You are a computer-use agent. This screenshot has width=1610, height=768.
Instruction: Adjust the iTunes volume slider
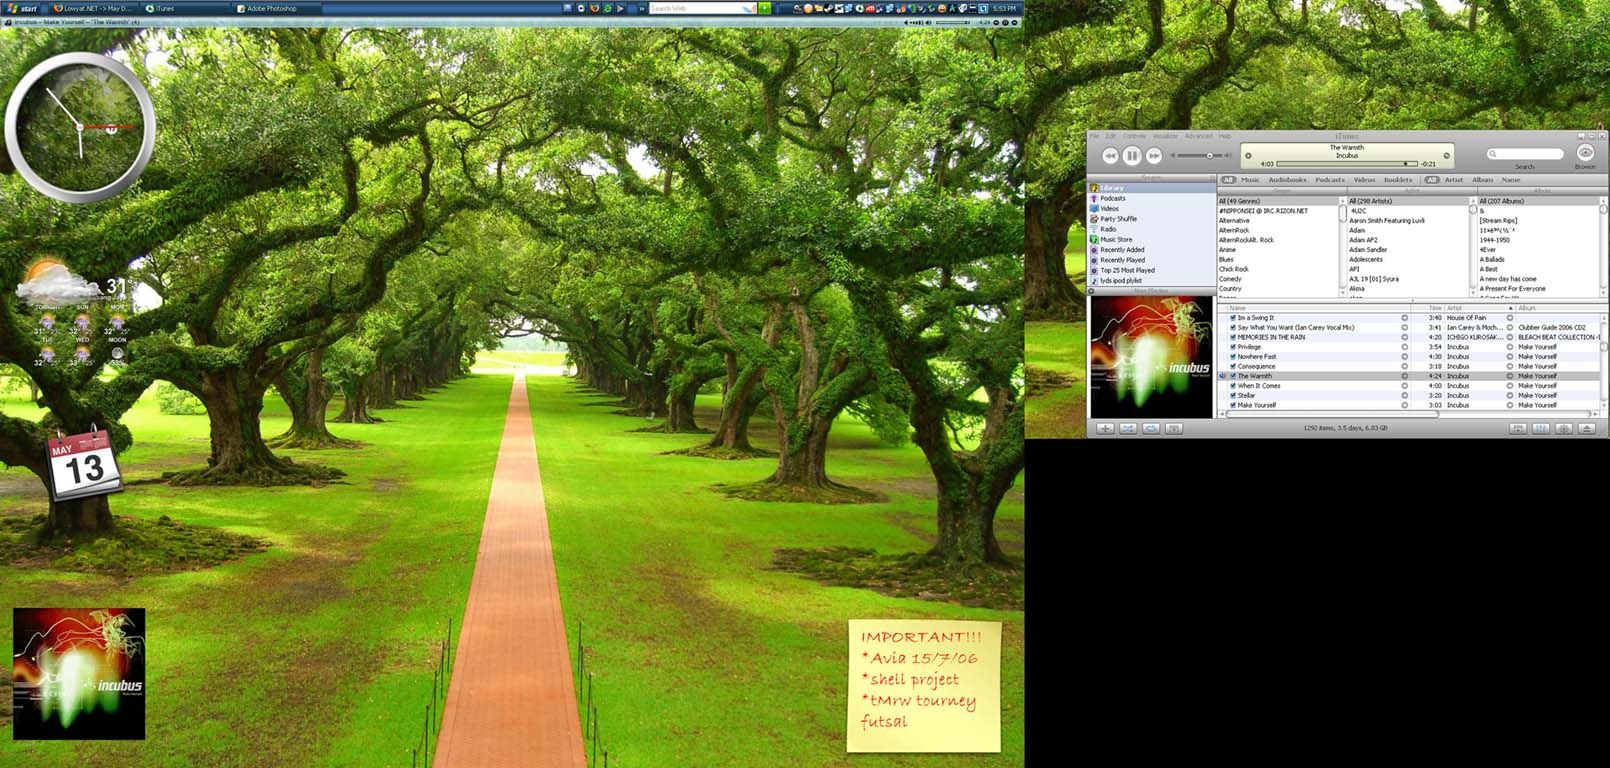pos(1209,156)
